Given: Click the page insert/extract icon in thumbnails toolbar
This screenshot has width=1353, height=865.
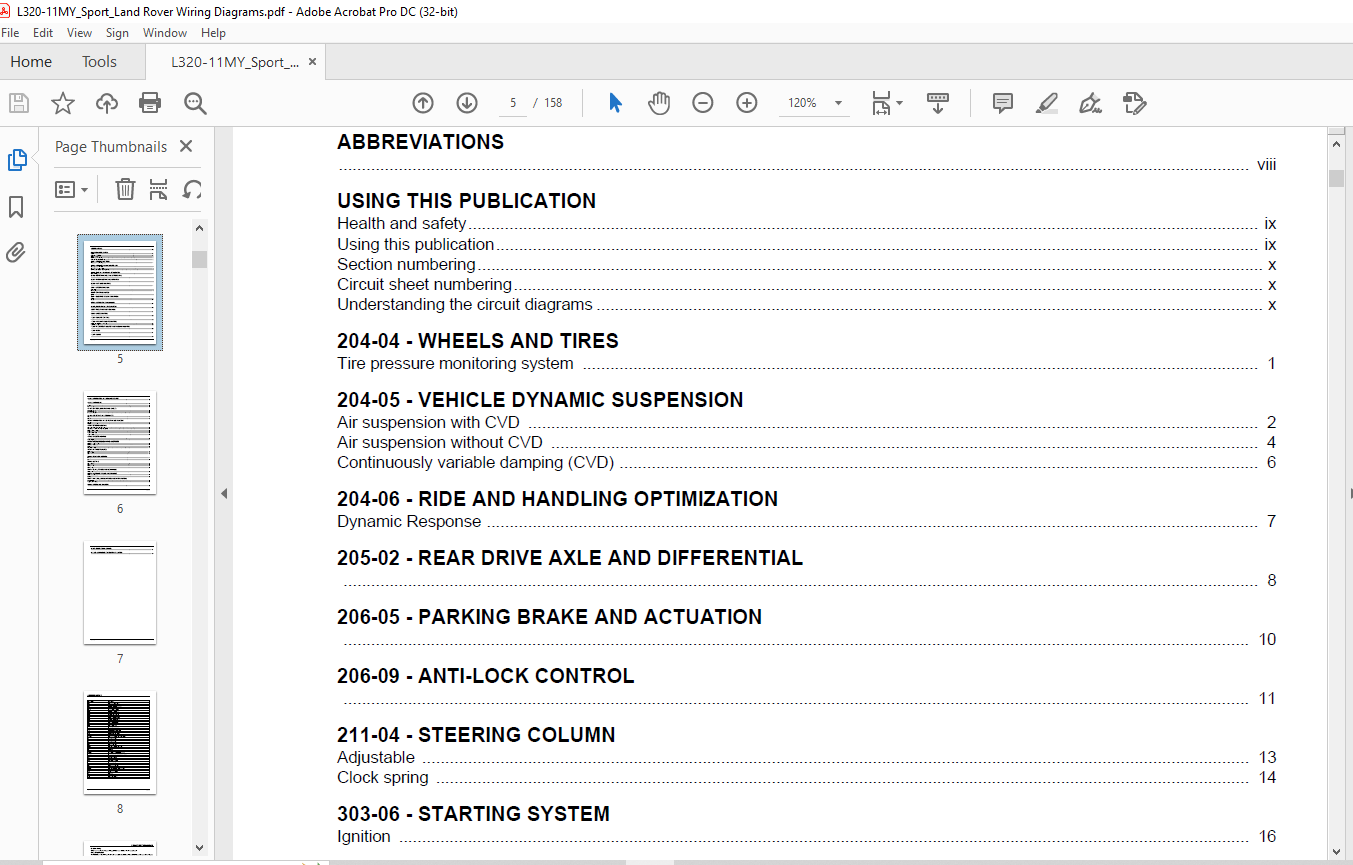Looking at the screenshot, I should pos(158,189).
